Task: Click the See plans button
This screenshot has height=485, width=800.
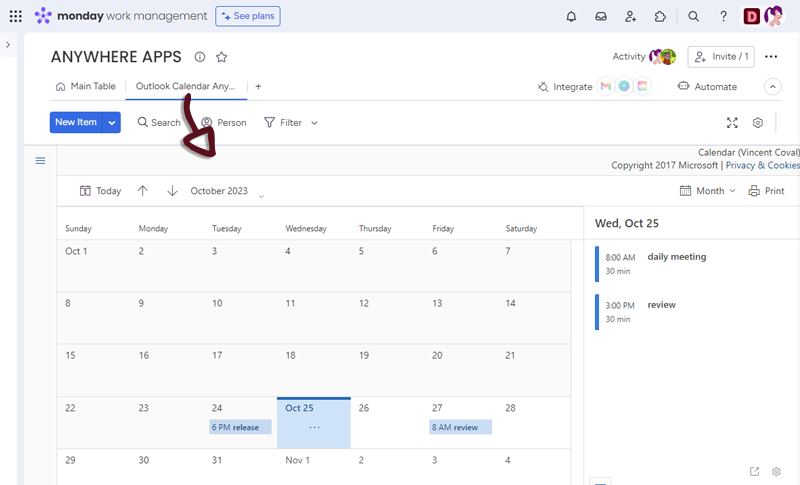Action: (248, 16)
